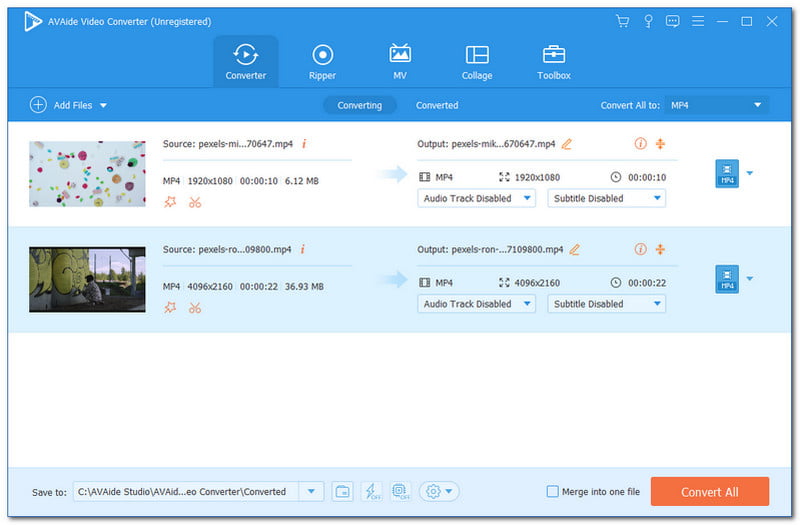Open Audio Track Disabled dropdown for second video

click(476, 304)
